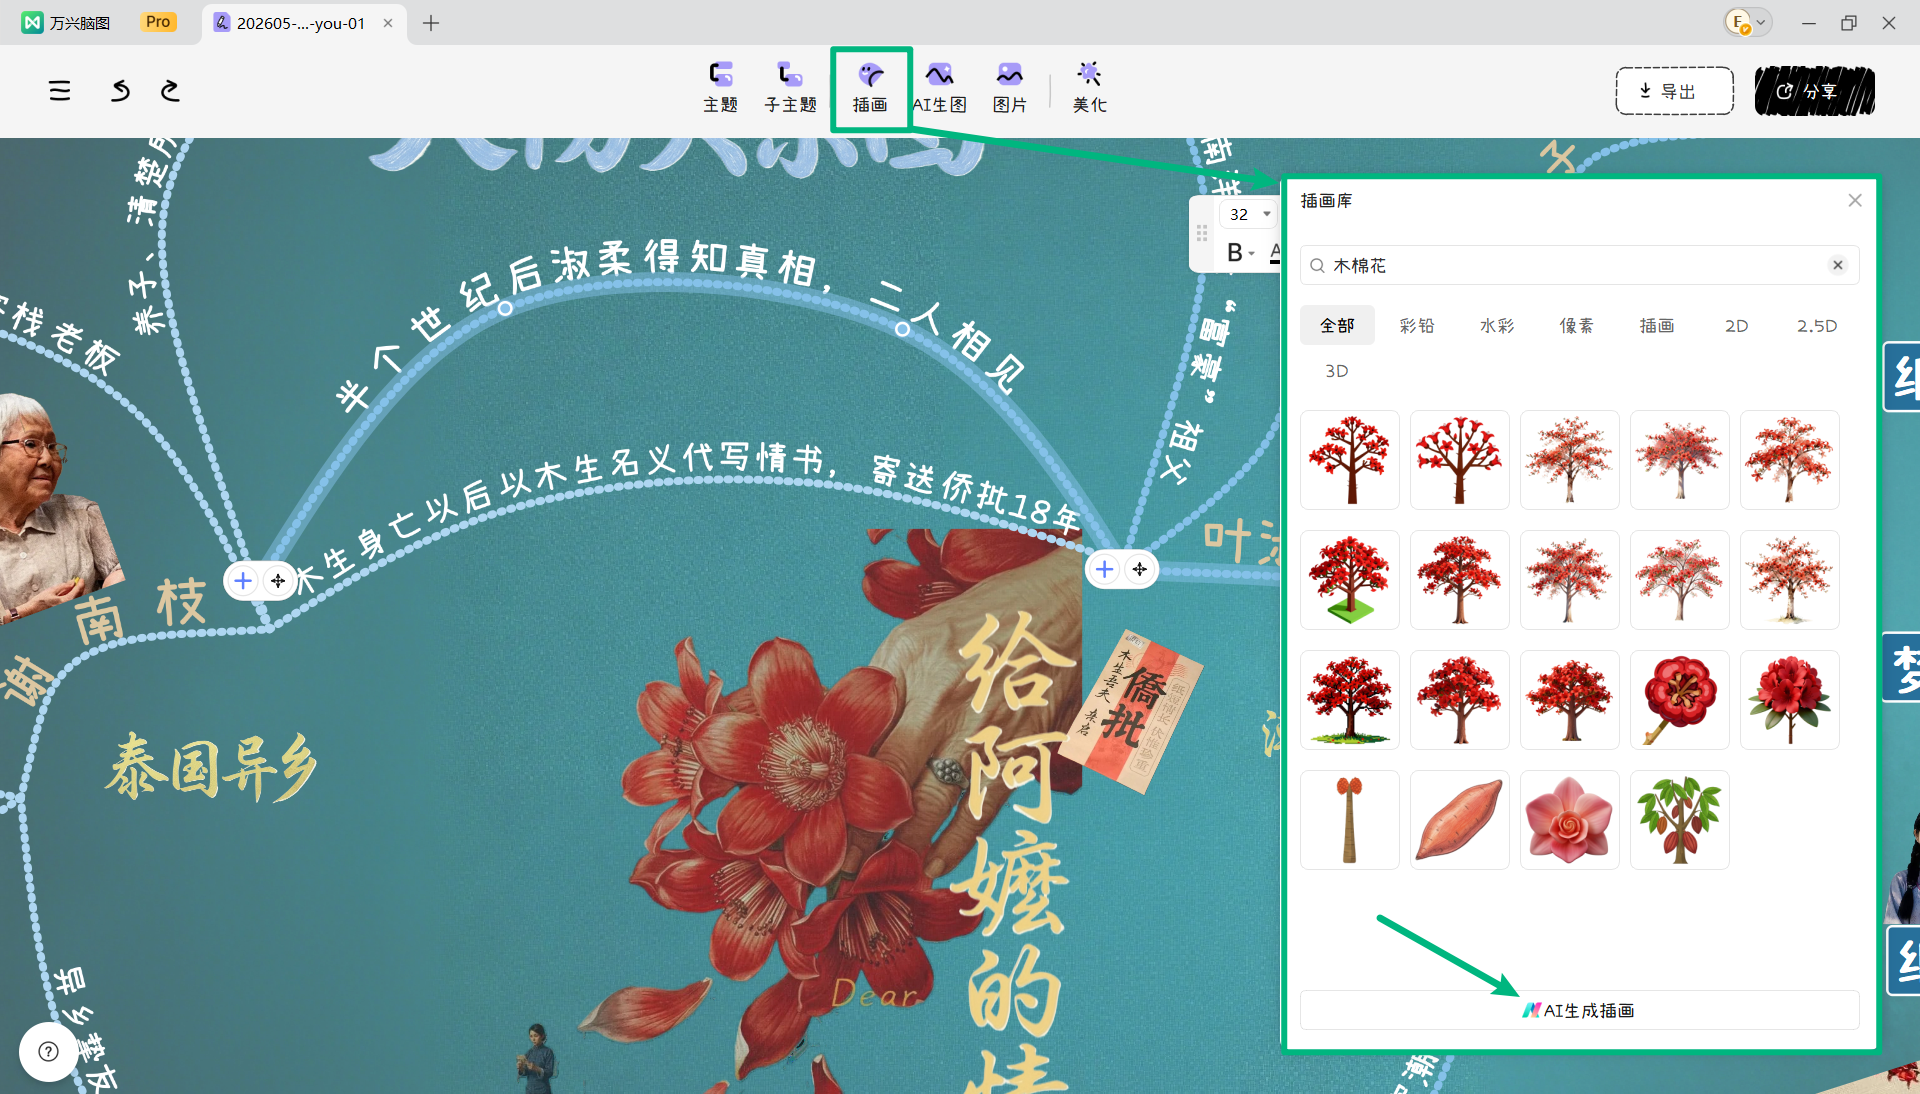This screenshot has width=1920, height=1094.
Task: Select the 全部 category tab
Action: coord(1337,326)
